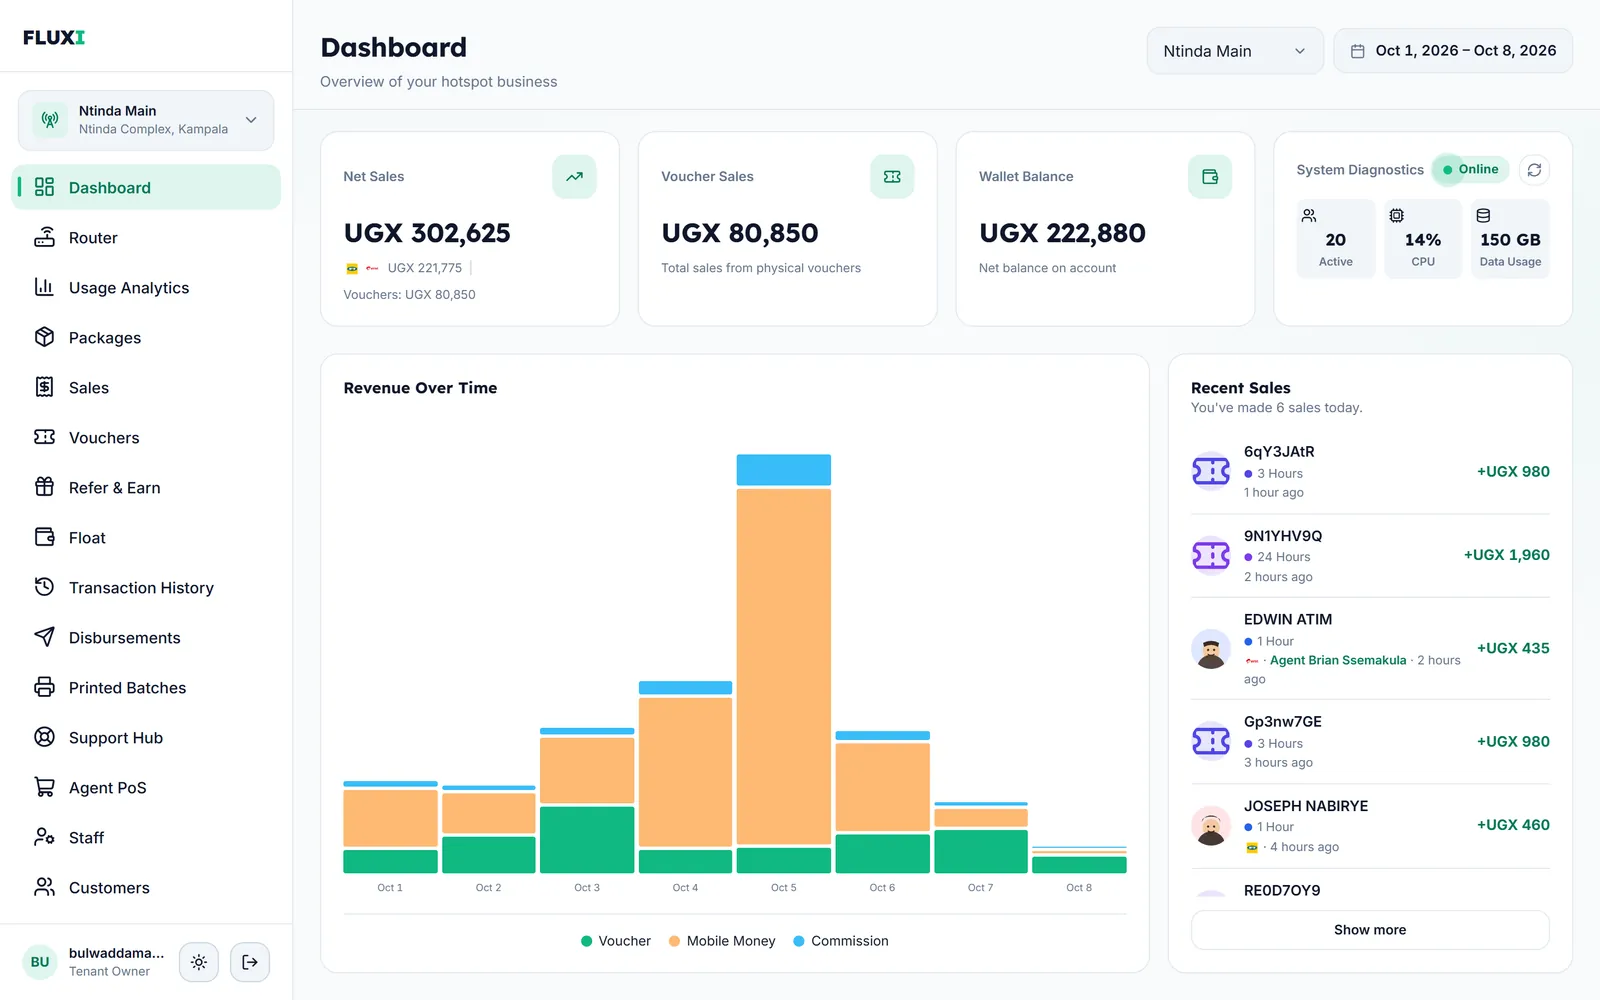Click the Online status badge
1600x1000 pixels.
[1470, 170]
